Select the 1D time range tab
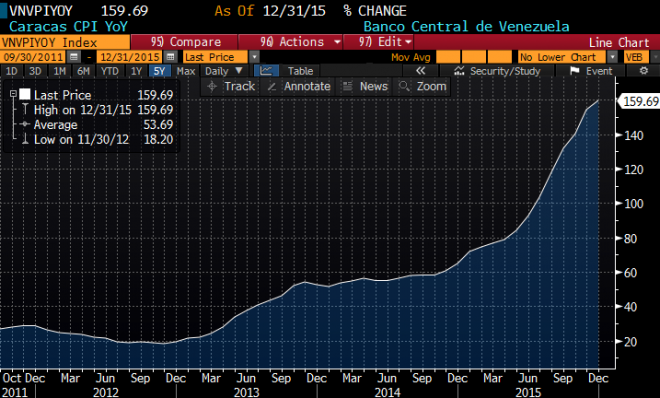The width and height of the screenshot is (660, 398). 11,71
